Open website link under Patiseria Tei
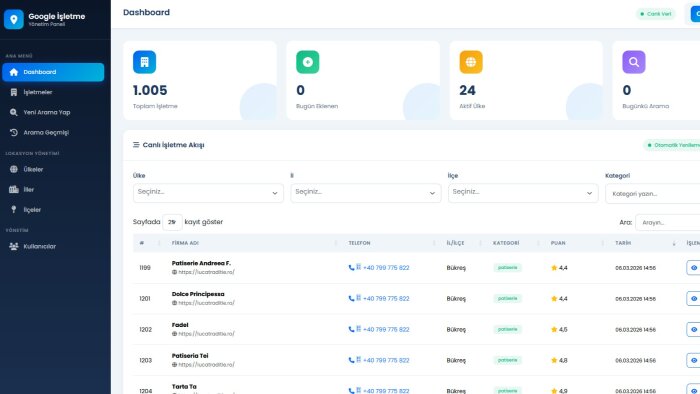The height and width of the screenshot is (394, 700). click(x=206, y=364)
